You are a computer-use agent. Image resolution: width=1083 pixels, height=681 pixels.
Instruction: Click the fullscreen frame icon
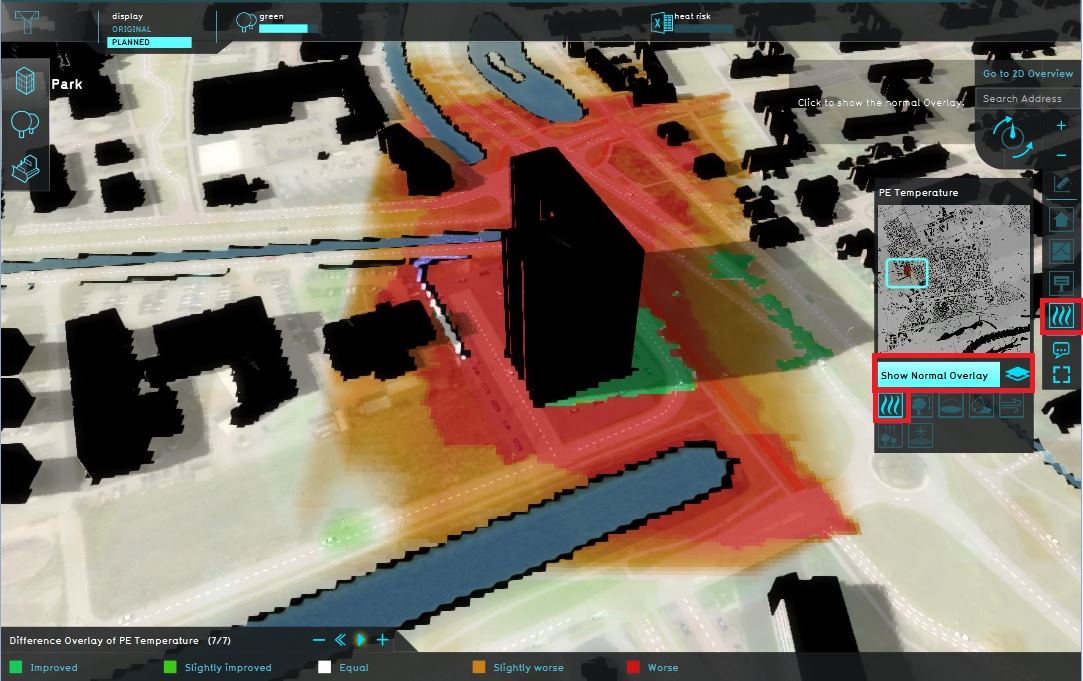[1061, 375]
